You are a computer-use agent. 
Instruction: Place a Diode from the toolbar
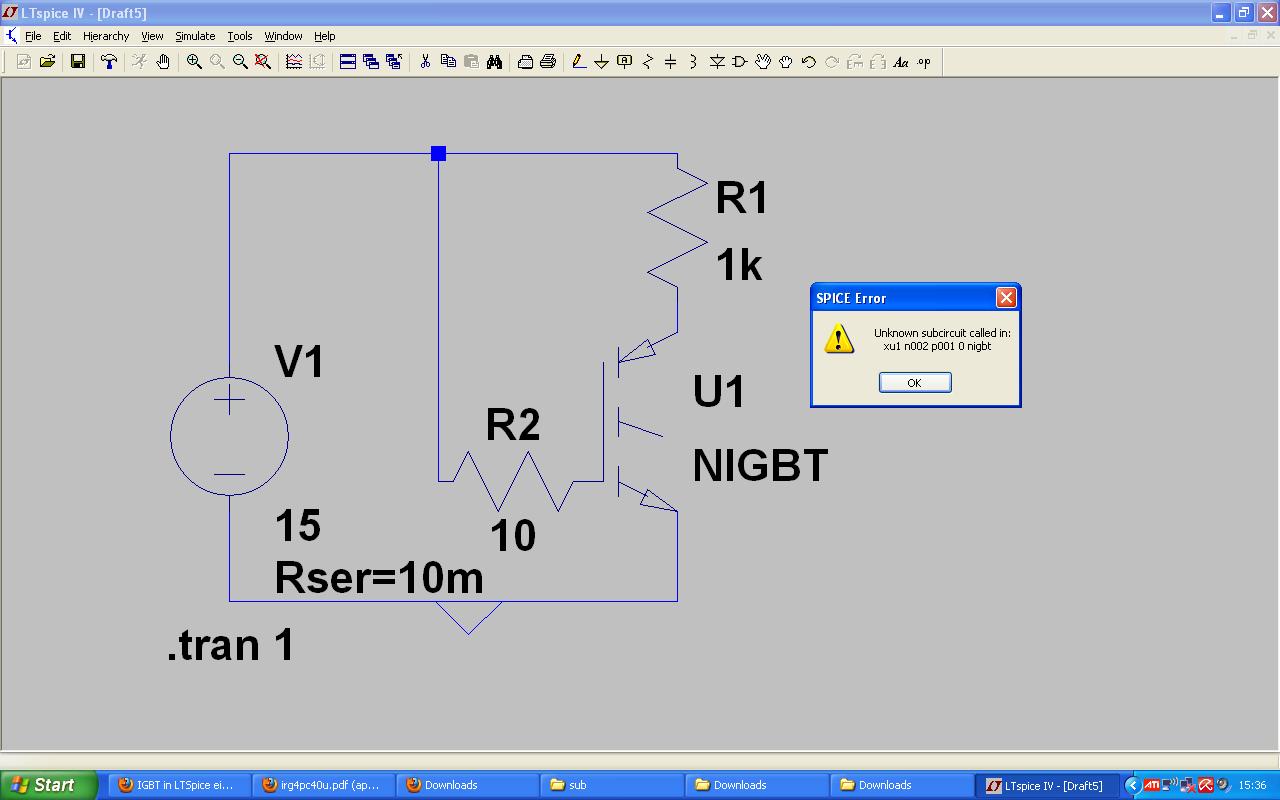click(717, 62)
